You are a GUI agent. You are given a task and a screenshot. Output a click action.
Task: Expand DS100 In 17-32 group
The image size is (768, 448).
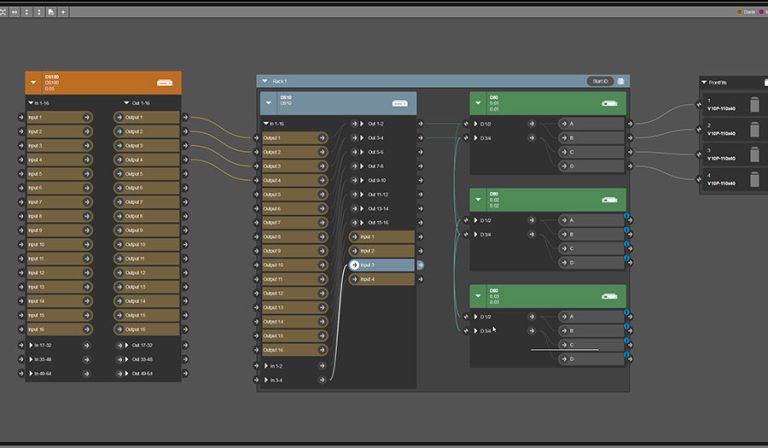[31, 345]
